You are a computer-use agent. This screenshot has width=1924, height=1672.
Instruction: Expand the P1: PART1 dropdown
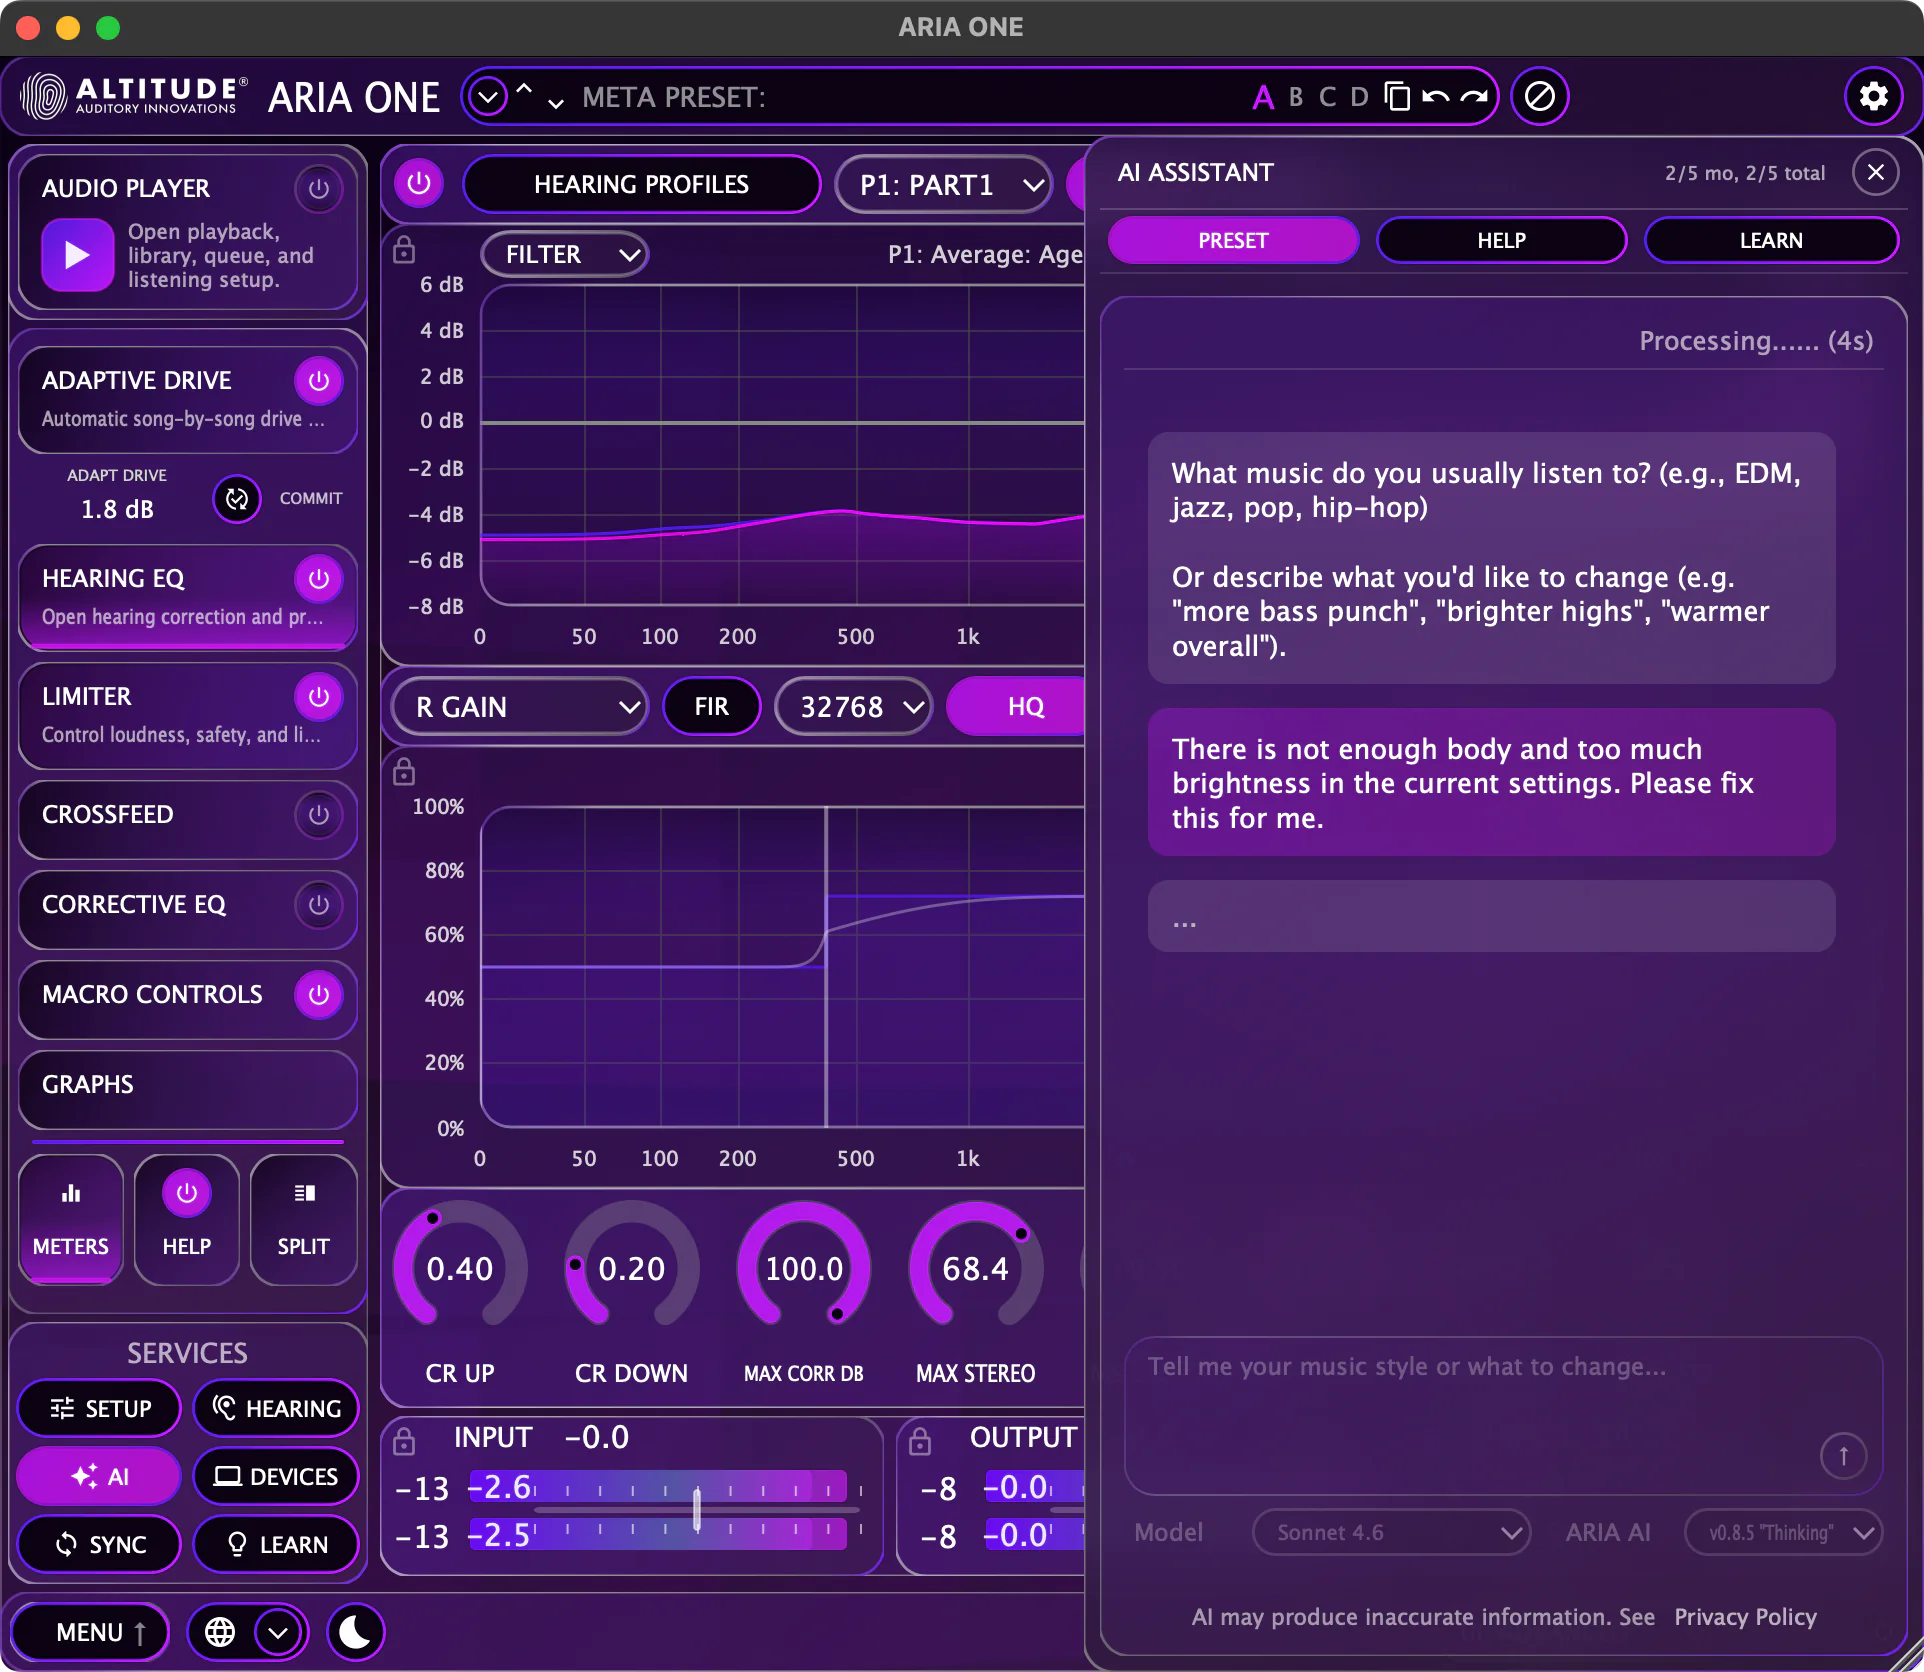click(x=944, y=184)
